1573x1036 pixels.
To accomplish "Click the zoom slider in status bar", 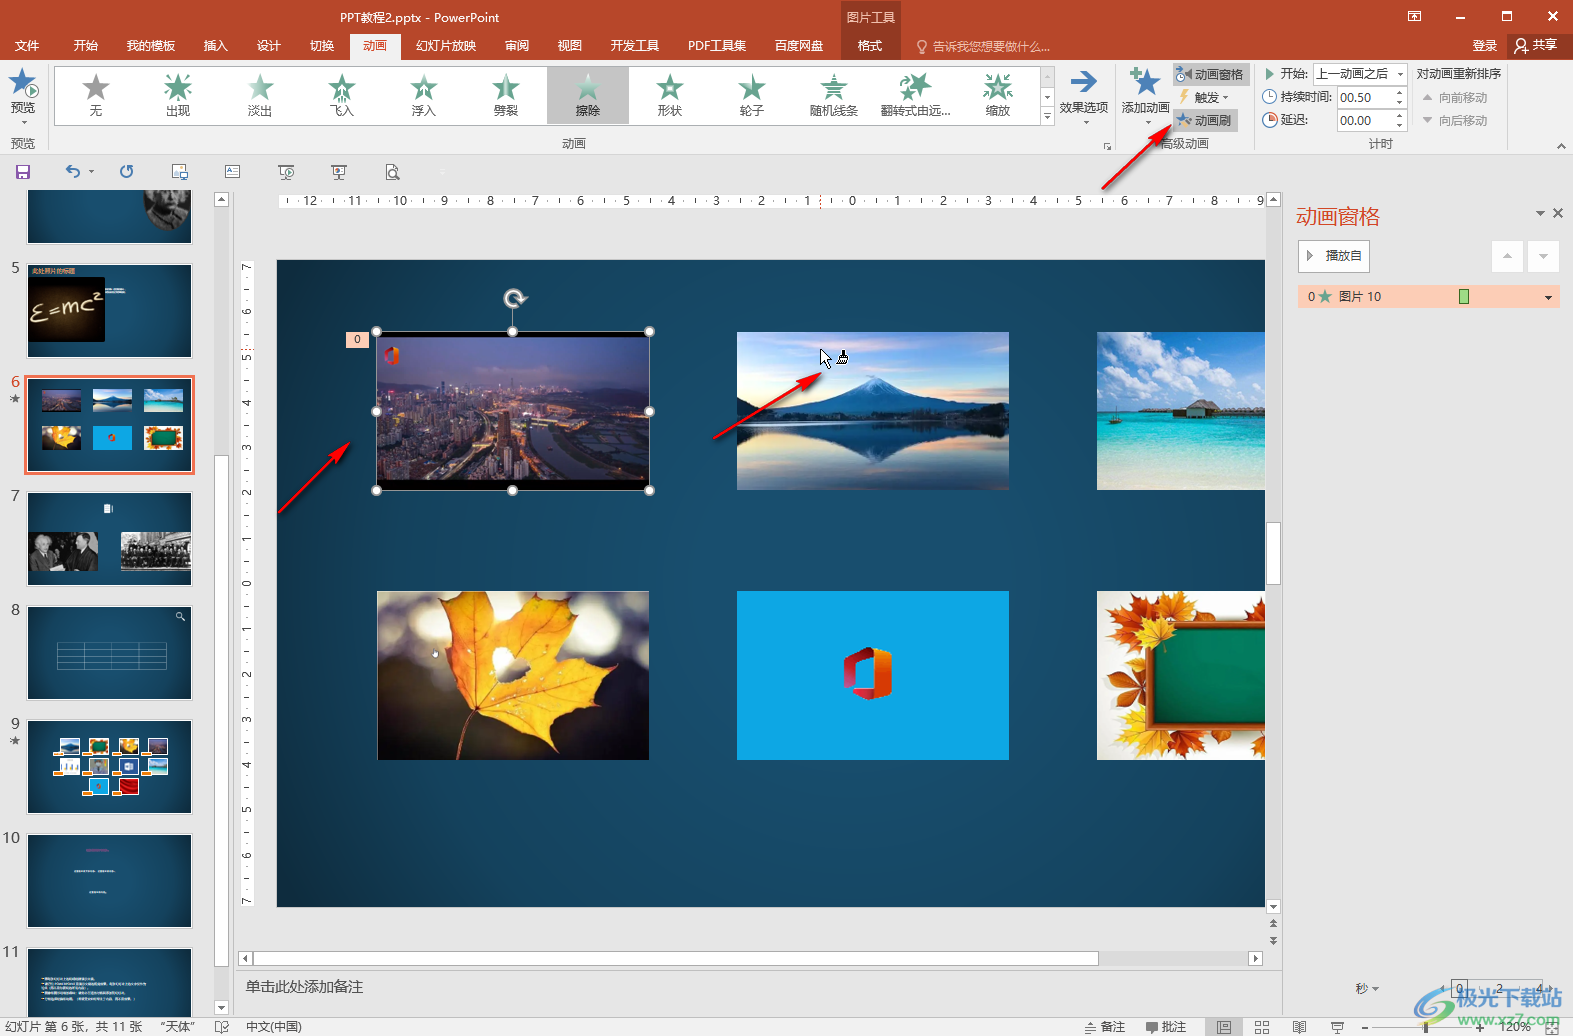I will tap(1424, 1027).
